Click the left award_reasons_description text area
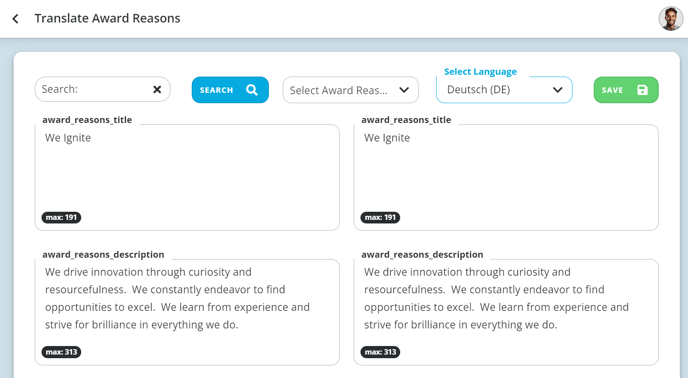Viewport: 688px width, 378px height. click(187, 312)
